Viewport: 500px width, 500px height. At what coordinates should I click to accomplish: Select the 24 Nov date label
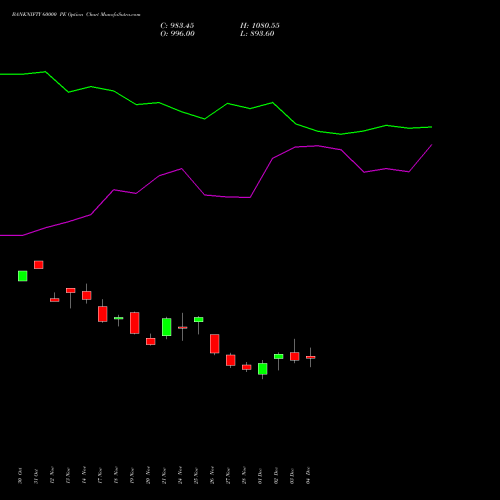coord(180,475)
